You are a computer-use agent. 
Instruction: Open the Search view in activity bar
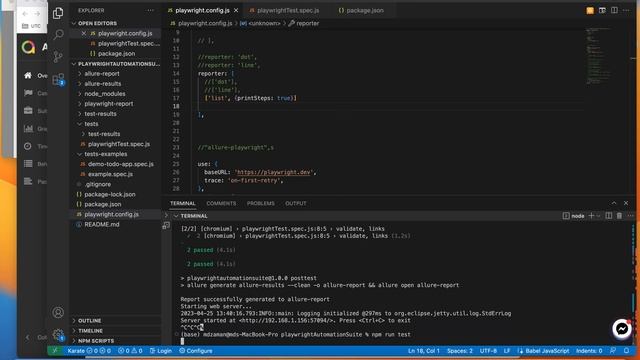[58, 34]
